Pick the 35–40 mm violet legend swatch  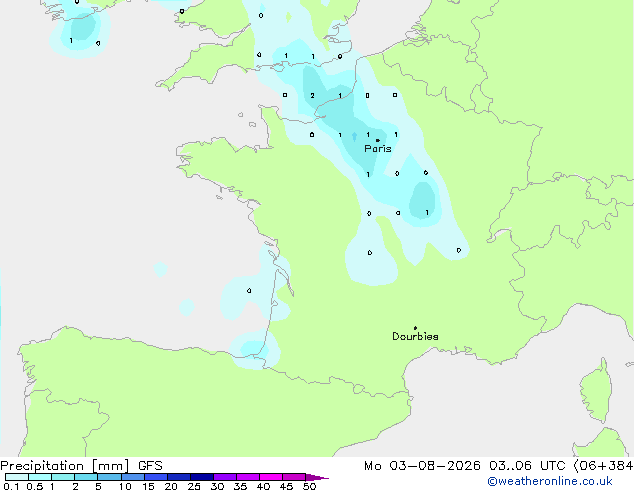pos(248,477)
